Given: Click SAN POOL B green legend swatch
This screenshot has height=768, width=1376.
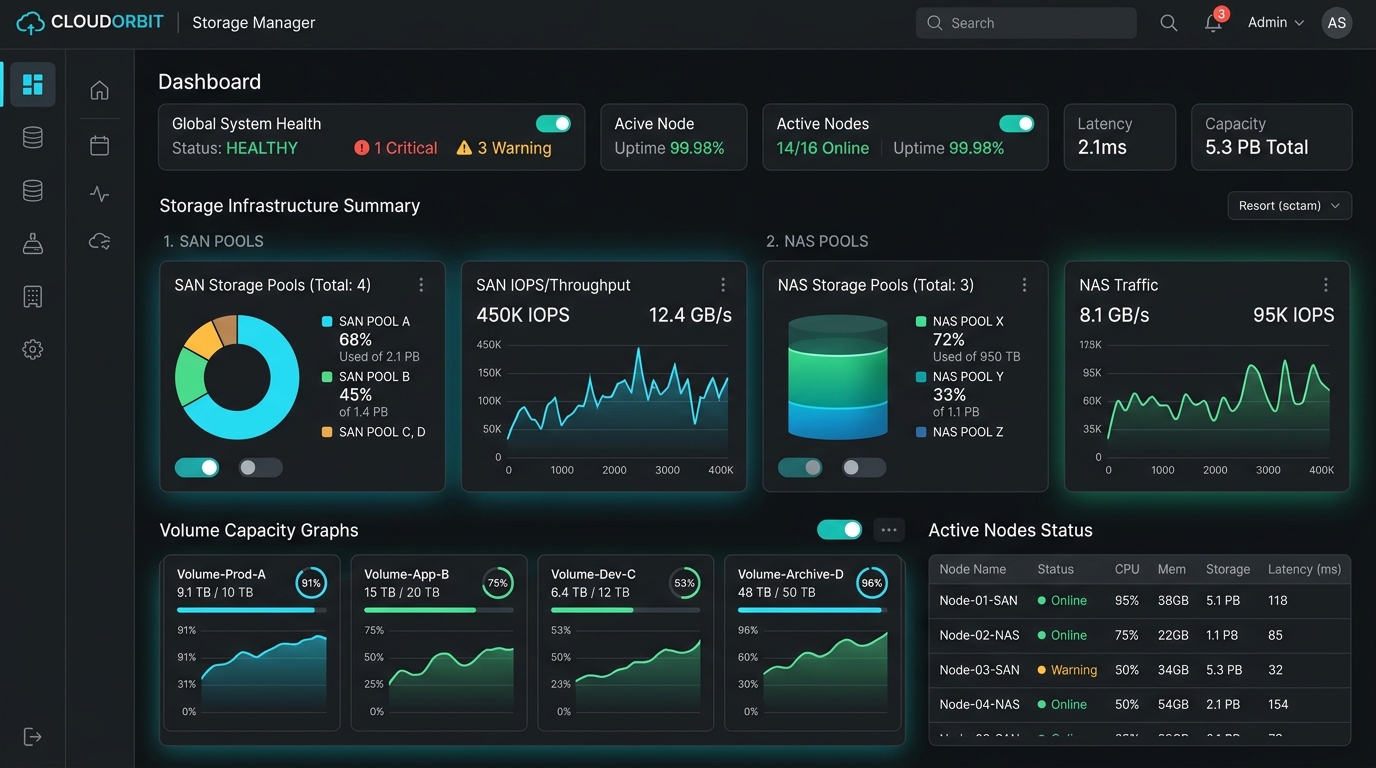Looking at the screenshot, I should click(327, 377).
